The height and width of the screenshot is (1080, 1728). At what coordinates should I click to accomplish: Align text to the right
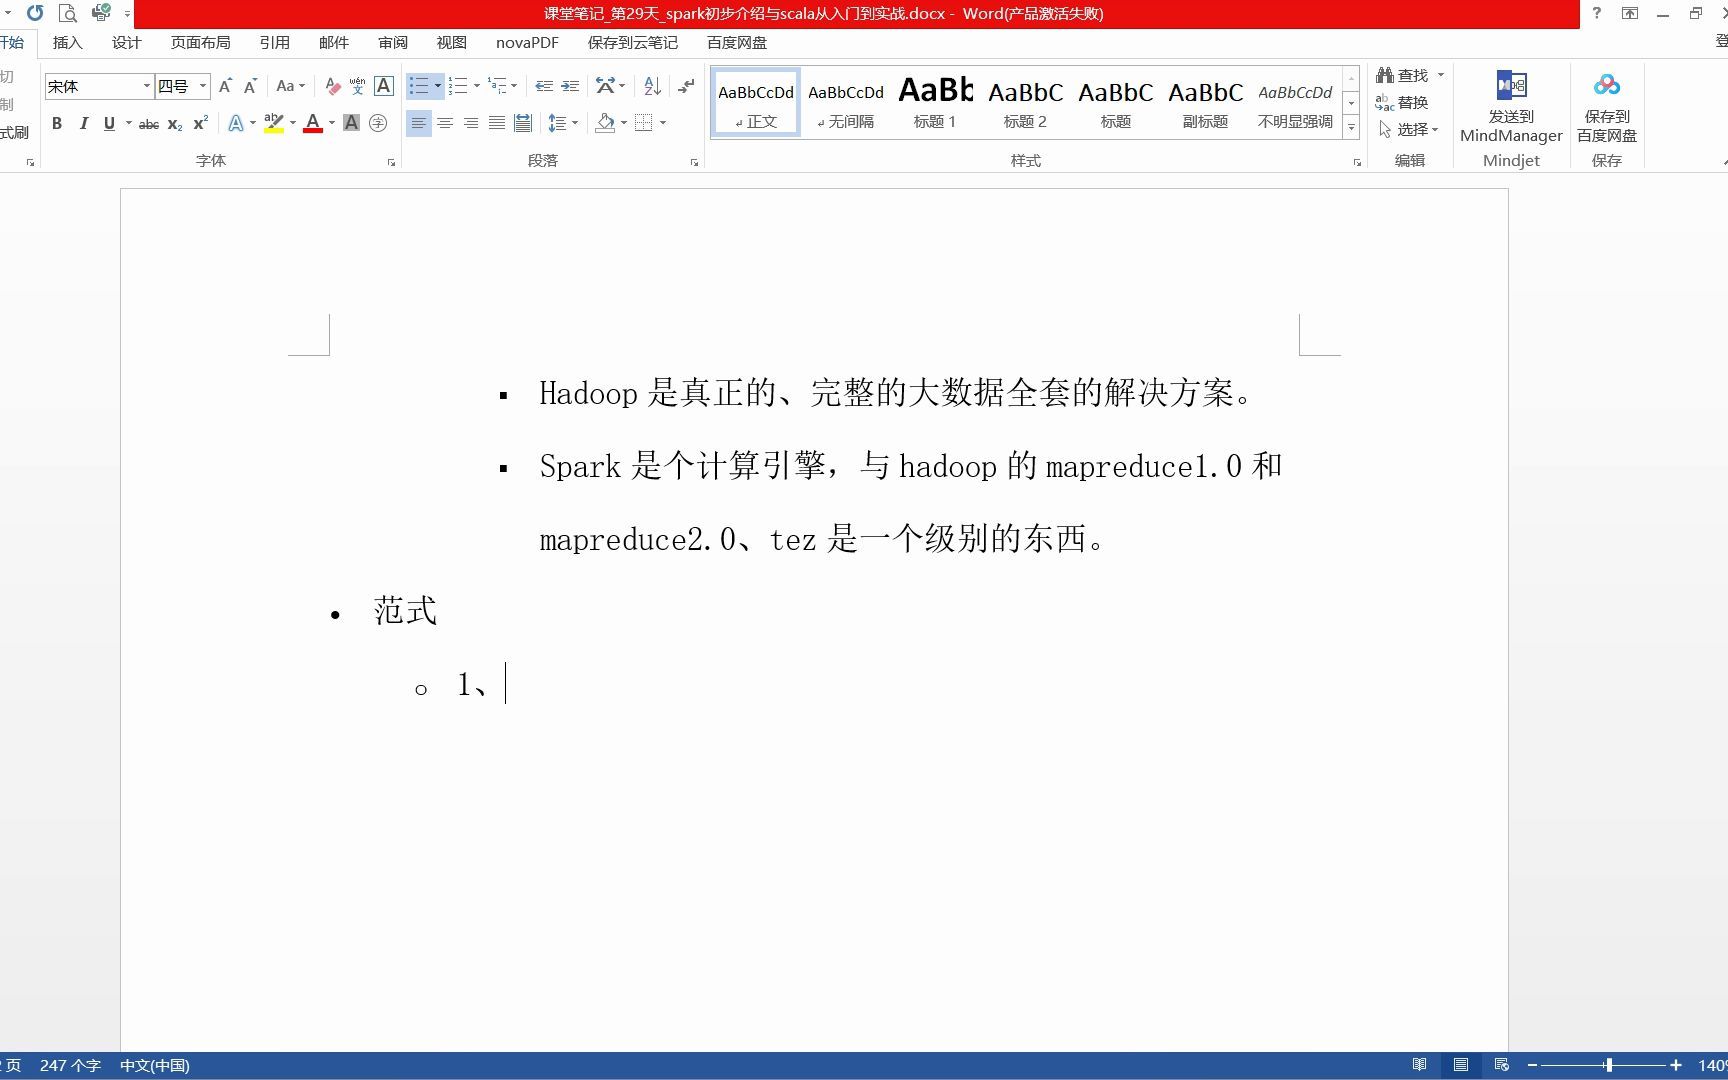(x=471, y=123)
